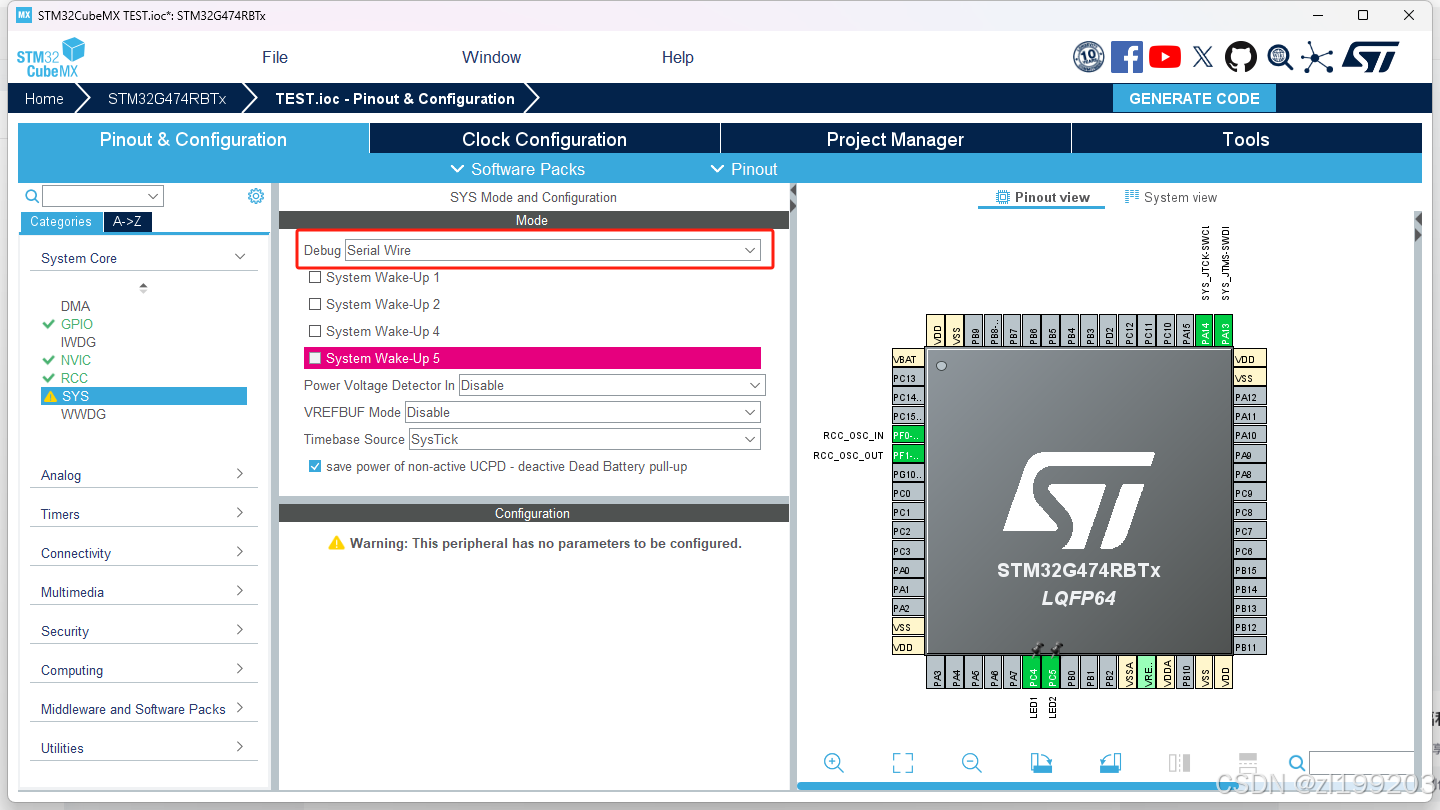Screen dimensions: 1440x810
Task: Click the peripheral search magnifier icon
Action: [32, 196]
